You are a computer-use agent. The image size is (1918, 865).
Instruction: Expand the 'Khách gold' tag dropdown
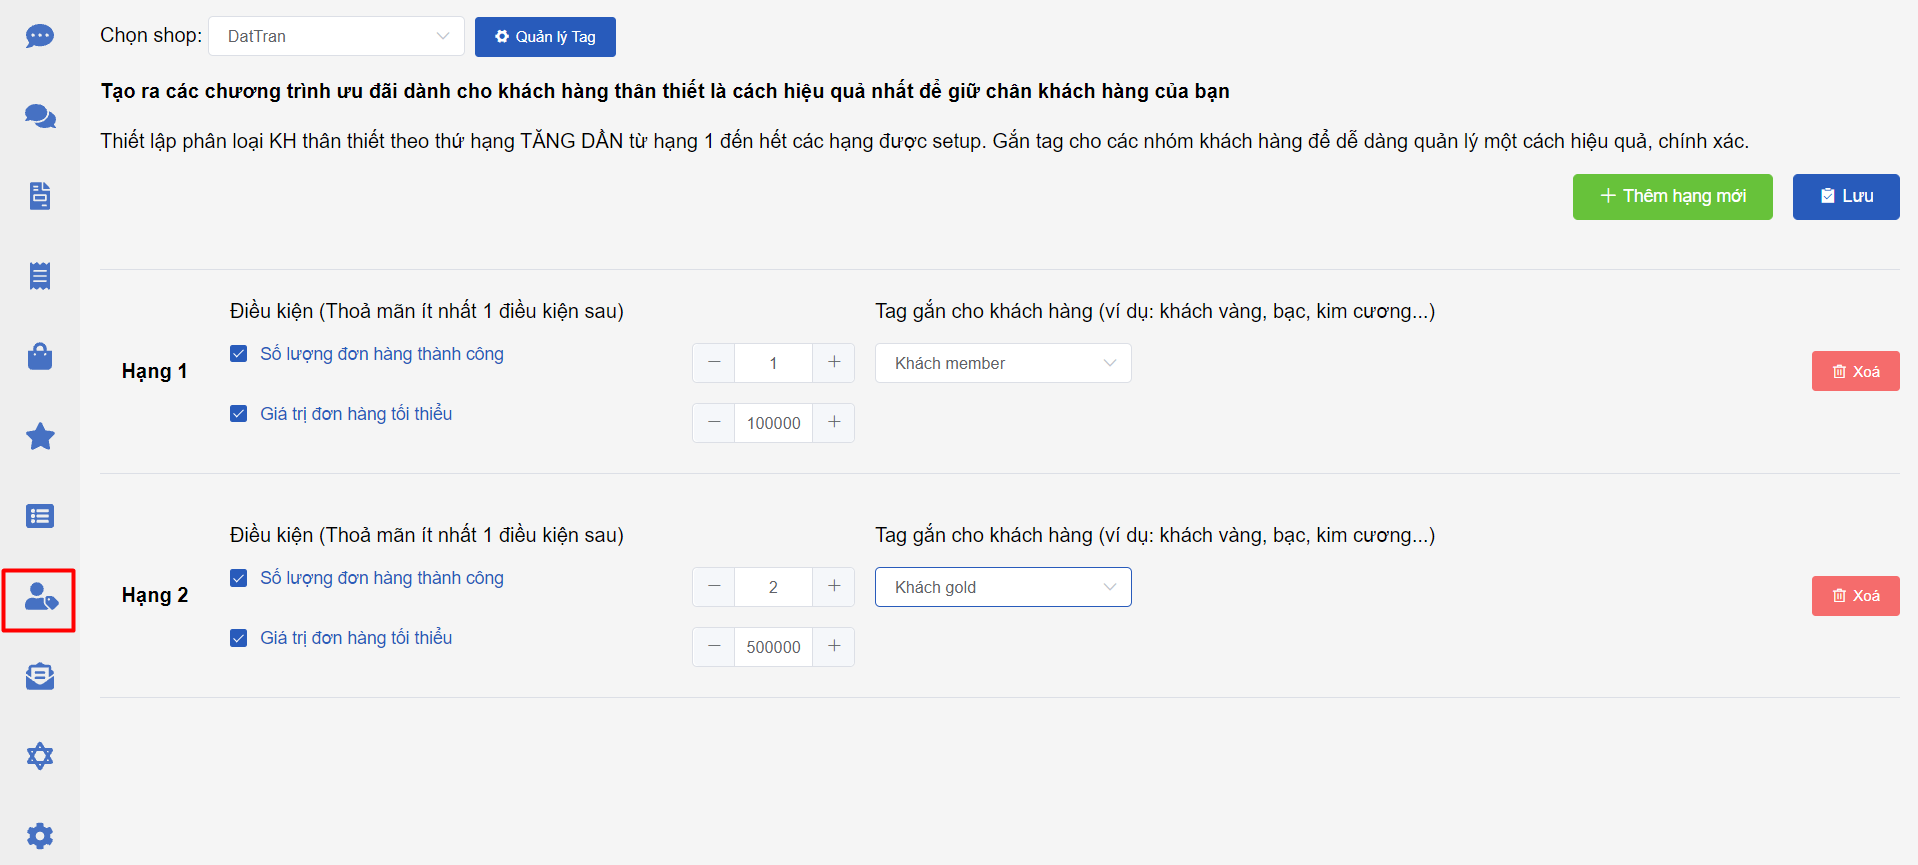tap(1002, 587)
